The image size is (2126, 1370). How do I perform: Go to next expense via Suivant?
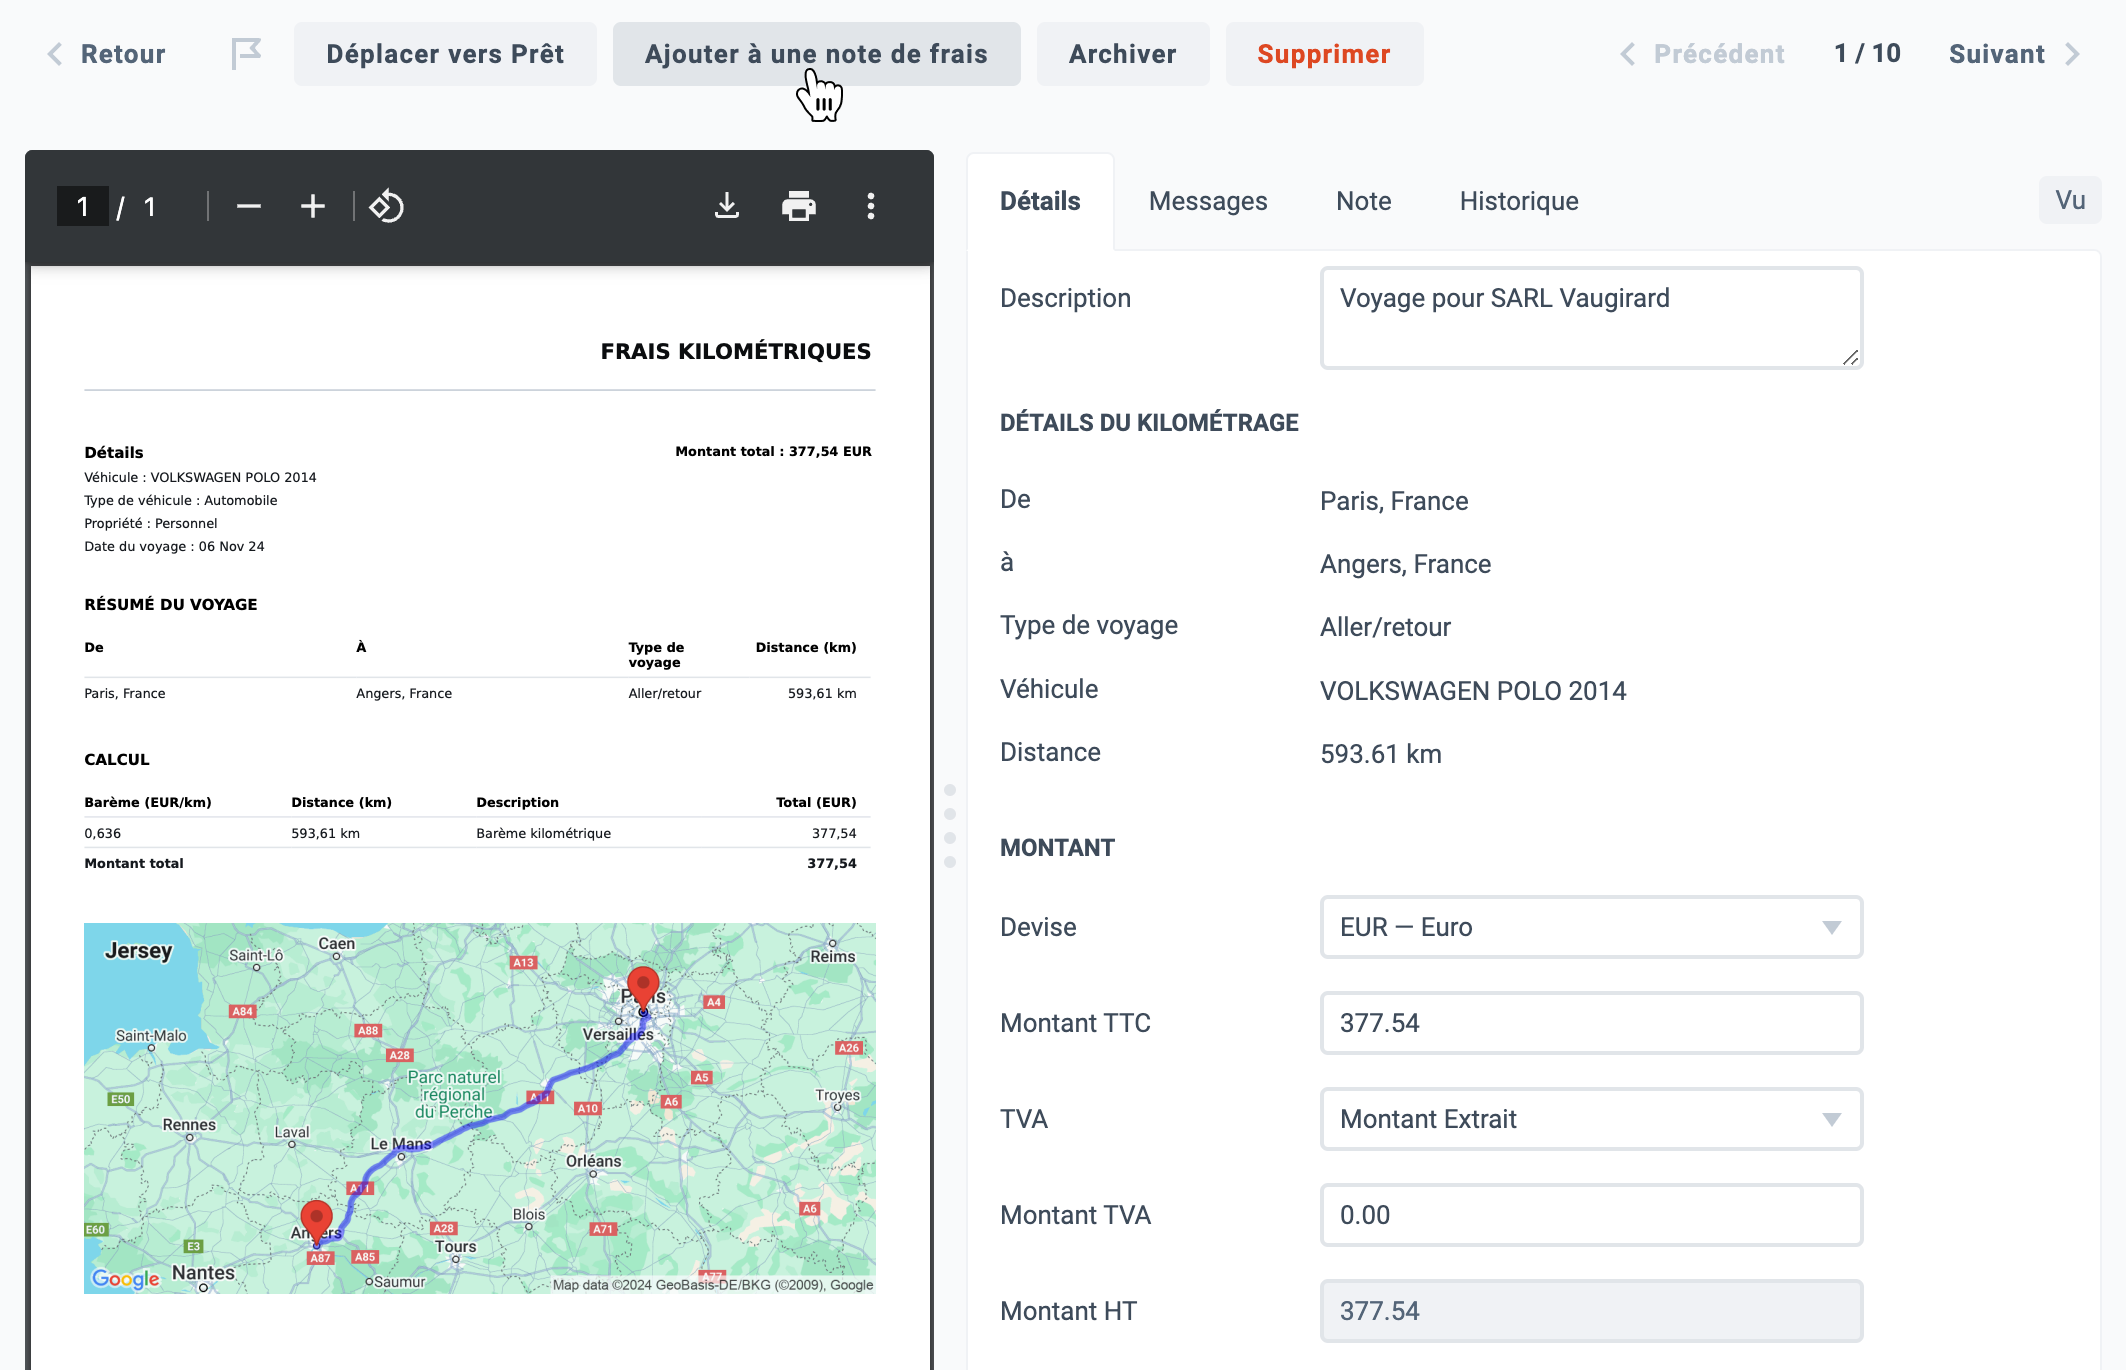click(2015, 54)
